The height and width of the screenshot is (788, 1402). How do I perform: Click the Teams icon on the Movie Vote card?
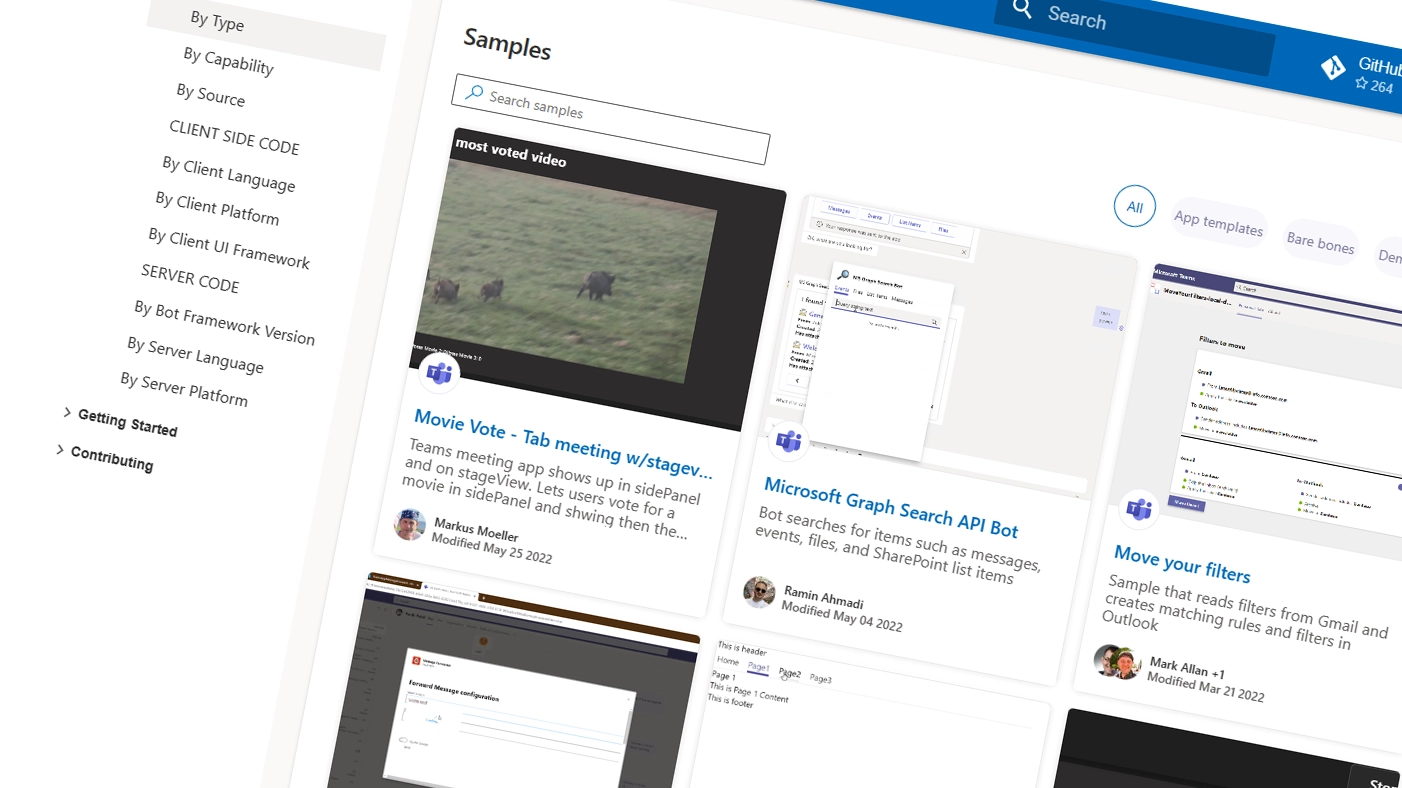point(438,373)
